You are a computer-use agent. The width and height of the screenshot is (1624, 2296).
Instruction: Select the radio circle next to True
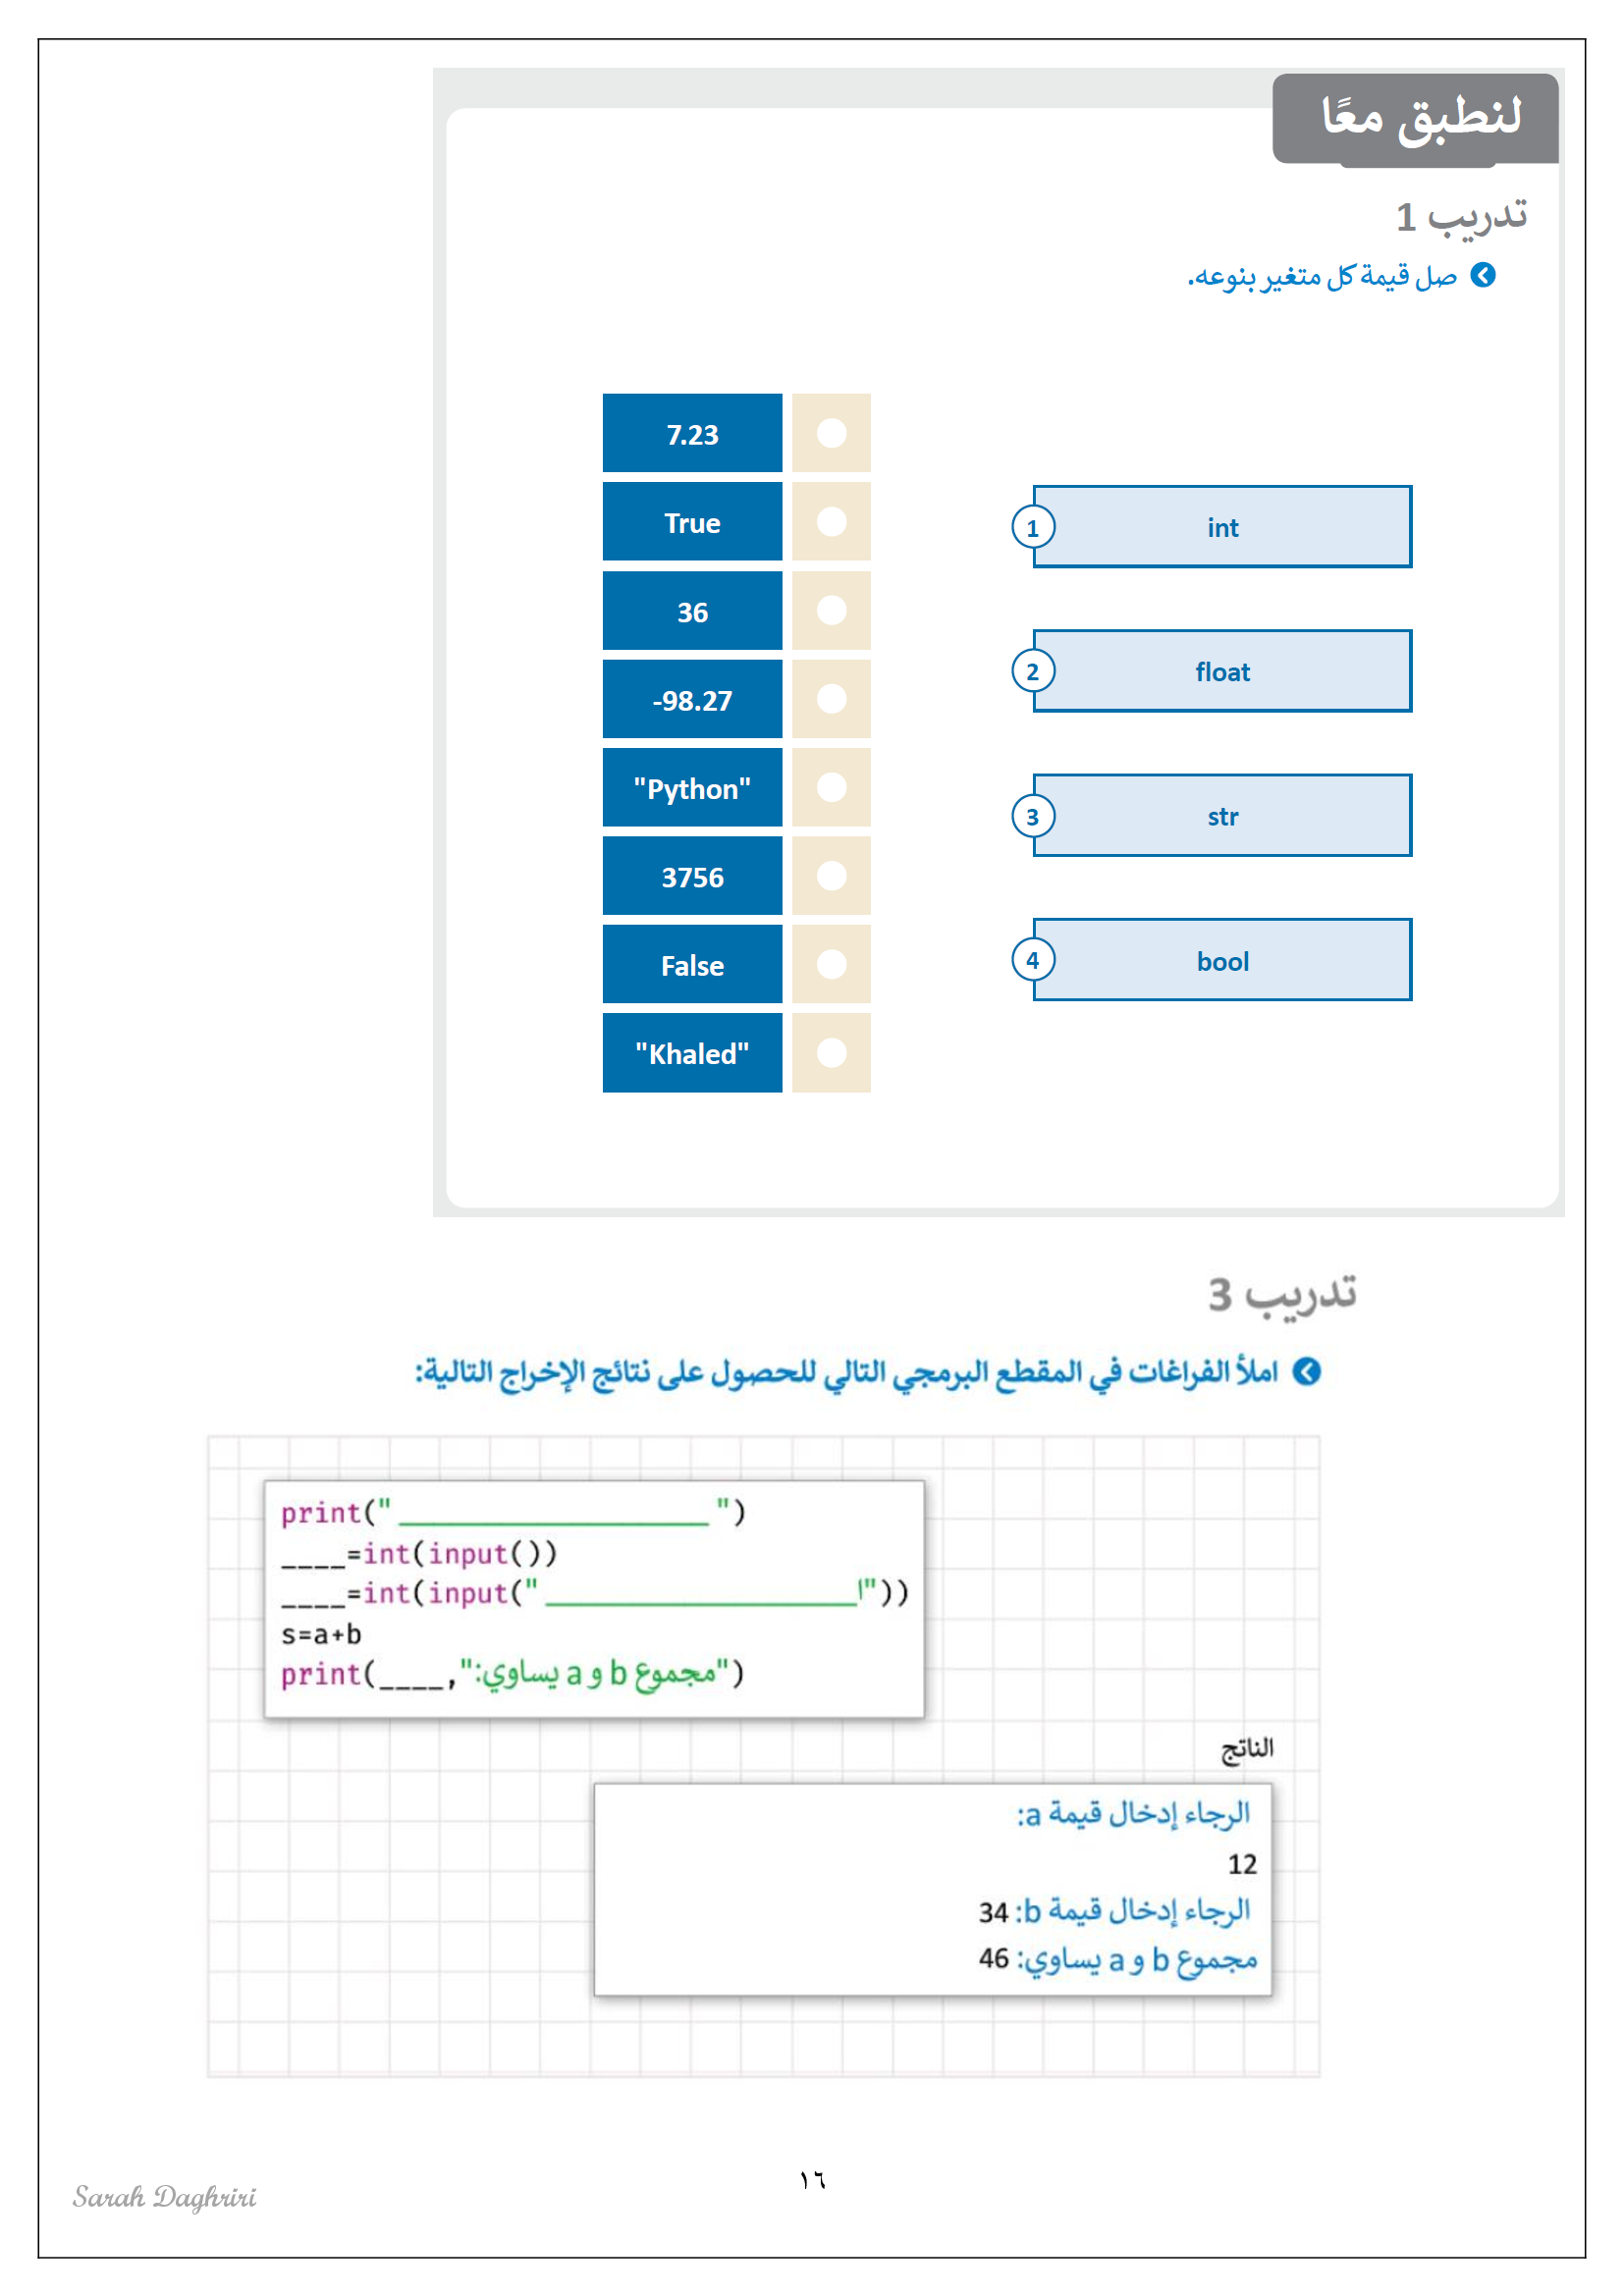pos(831,521)
